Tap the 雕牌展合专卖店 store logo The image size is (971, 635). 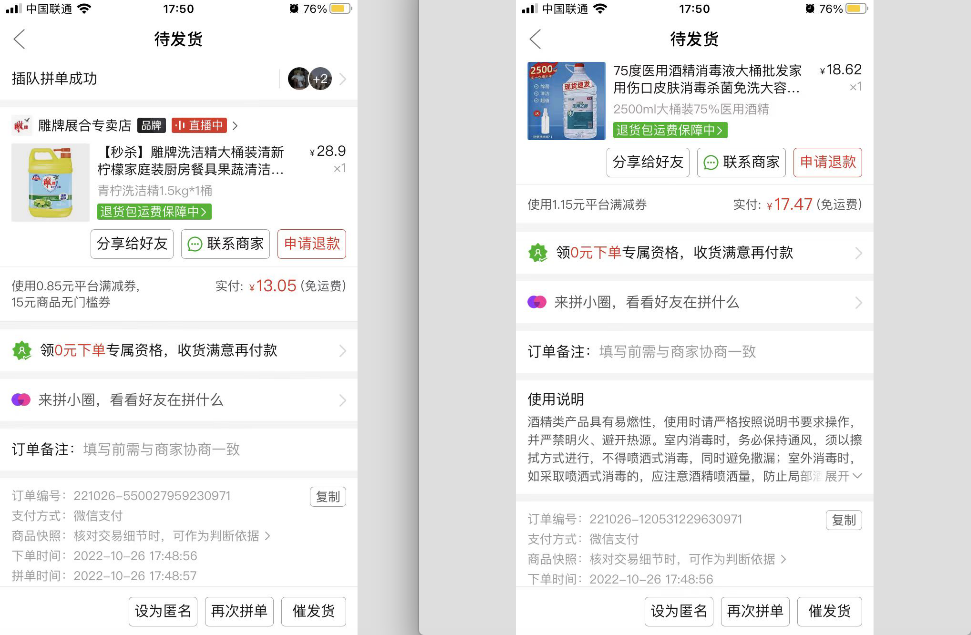tap(21, 126)
